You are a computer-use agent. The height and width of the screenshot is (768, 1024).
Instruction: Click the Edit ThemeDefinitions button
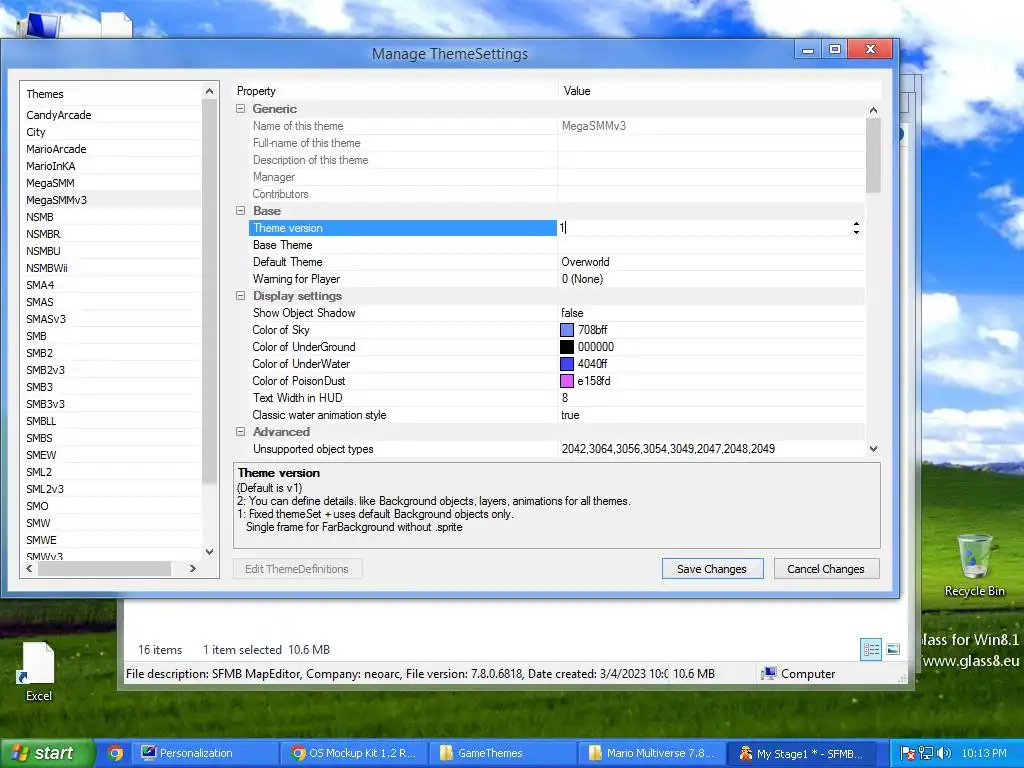(x=297, y=569)
